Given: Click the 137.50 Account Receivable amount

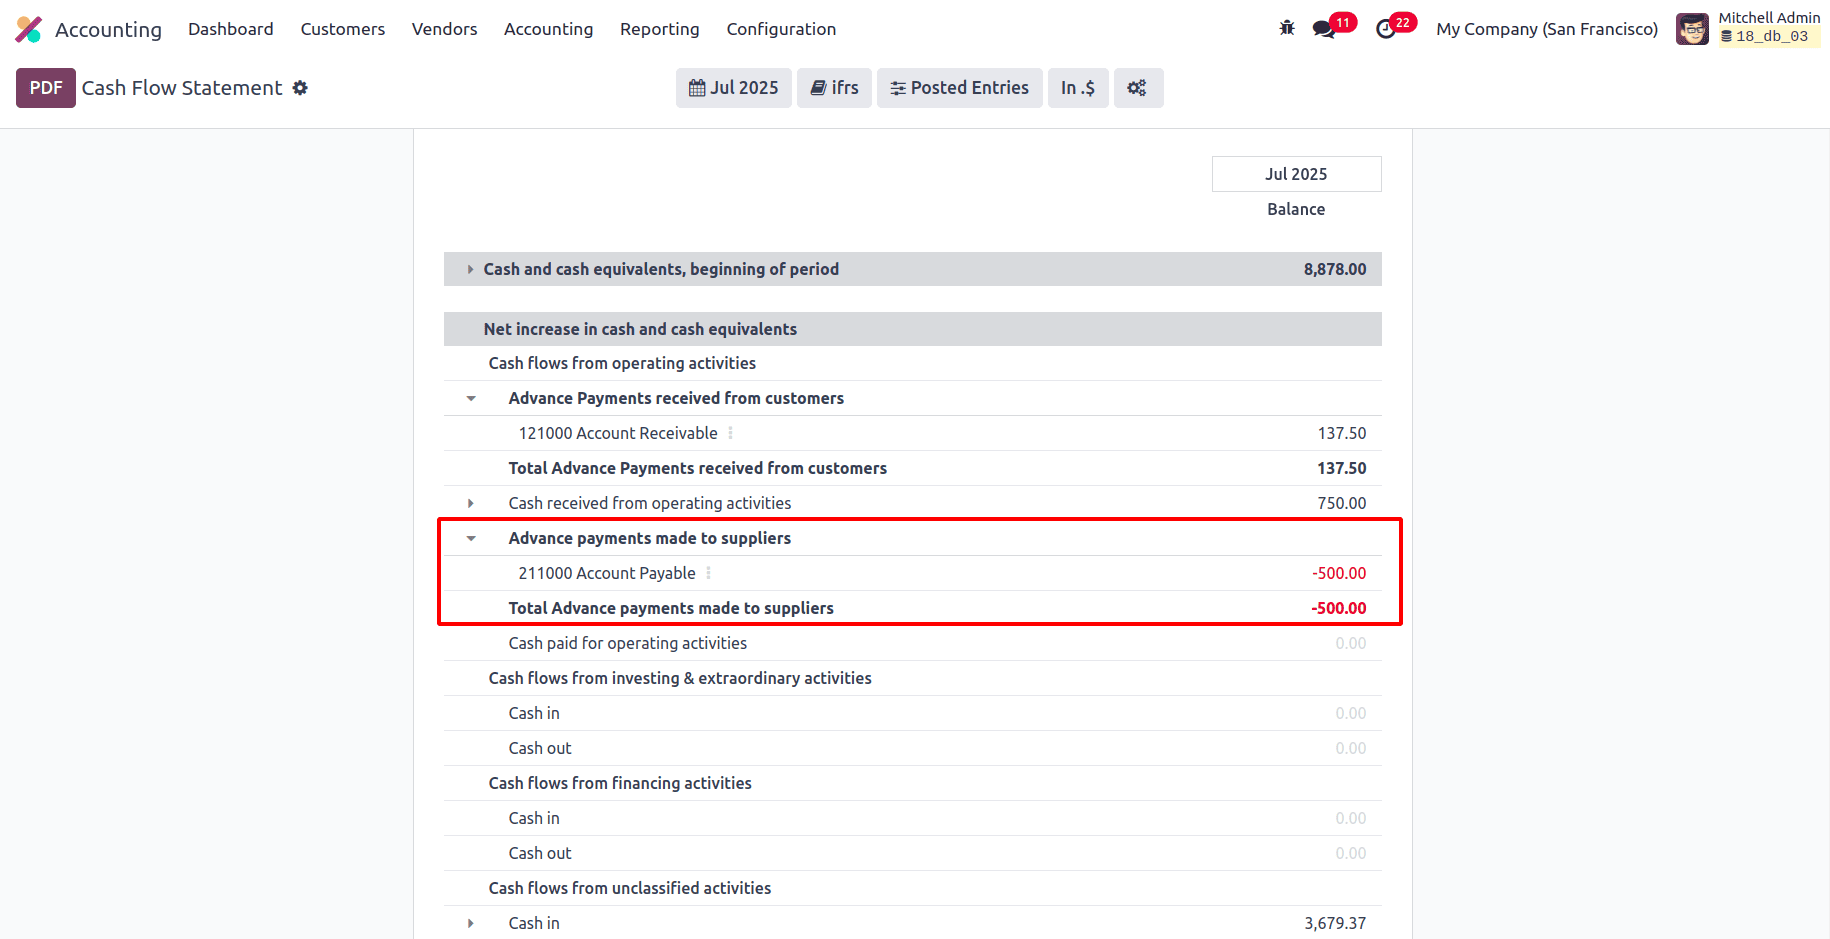Looking at the screenshot, I should click(1342, 433).
